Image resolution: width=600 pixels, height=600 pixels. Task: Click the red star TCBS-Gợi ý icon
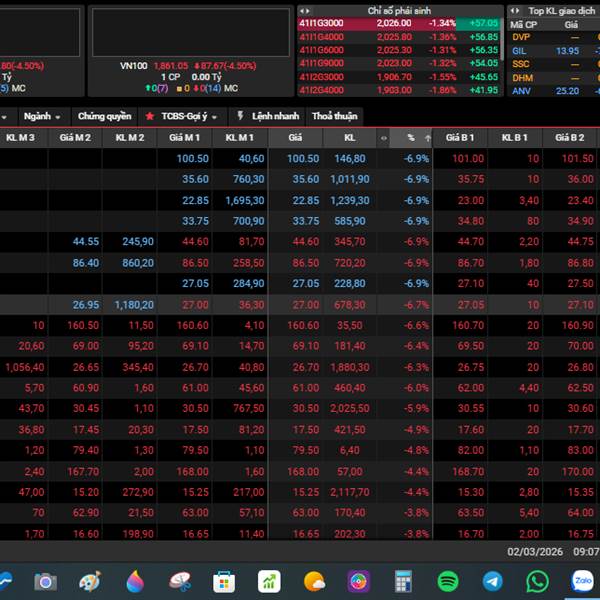coord(150,116)
